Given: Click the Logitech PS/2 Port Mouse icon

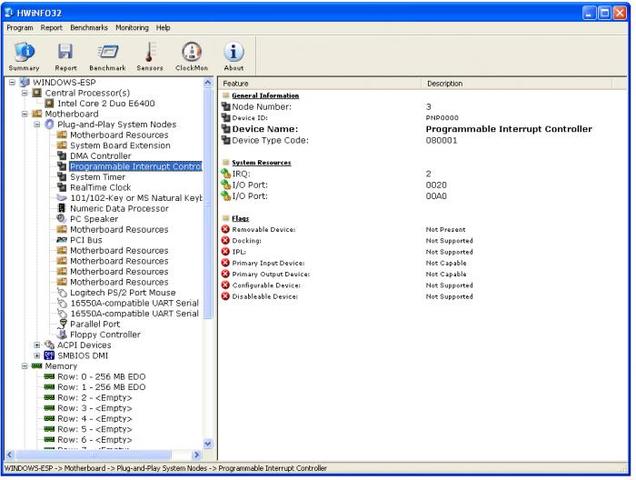Looking at the screenshot, I should [x=62, y=293].
